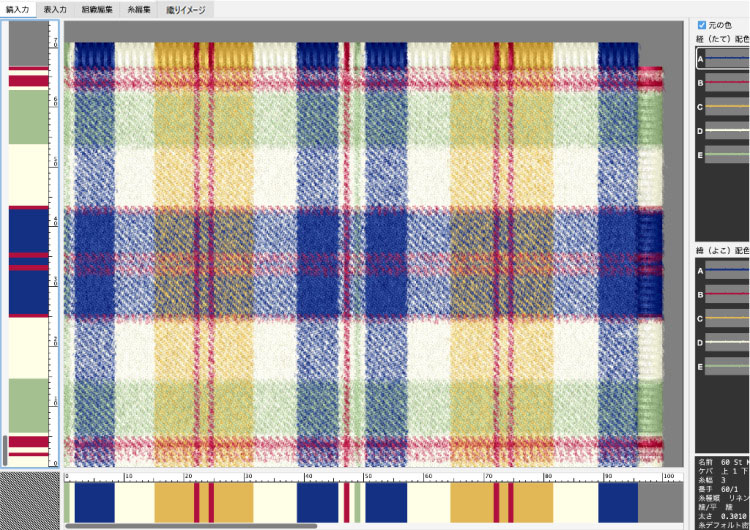The width and height of the screenshot is (750, 530).
Task: Select the 糸編集 tab
Action: [138, 8]
